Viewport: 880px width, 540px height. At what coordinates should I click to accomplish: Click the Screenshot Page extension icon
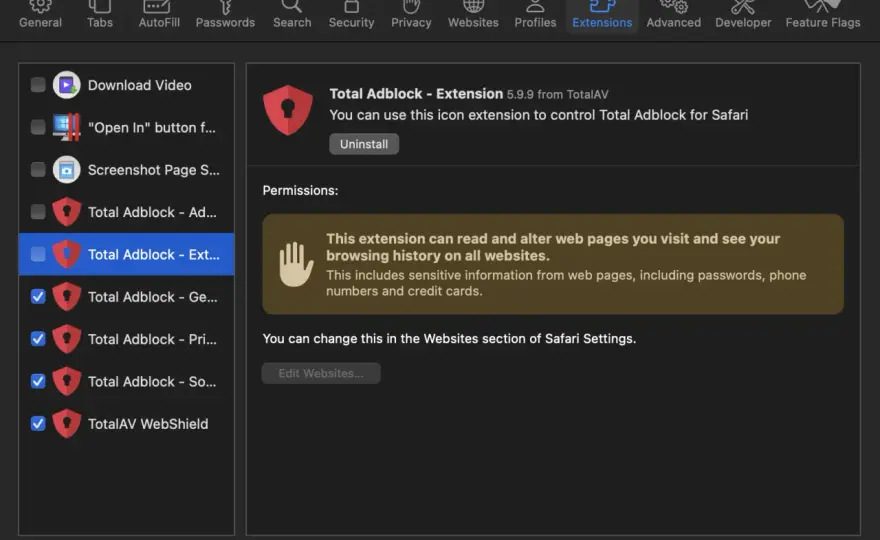click(67, 170)
